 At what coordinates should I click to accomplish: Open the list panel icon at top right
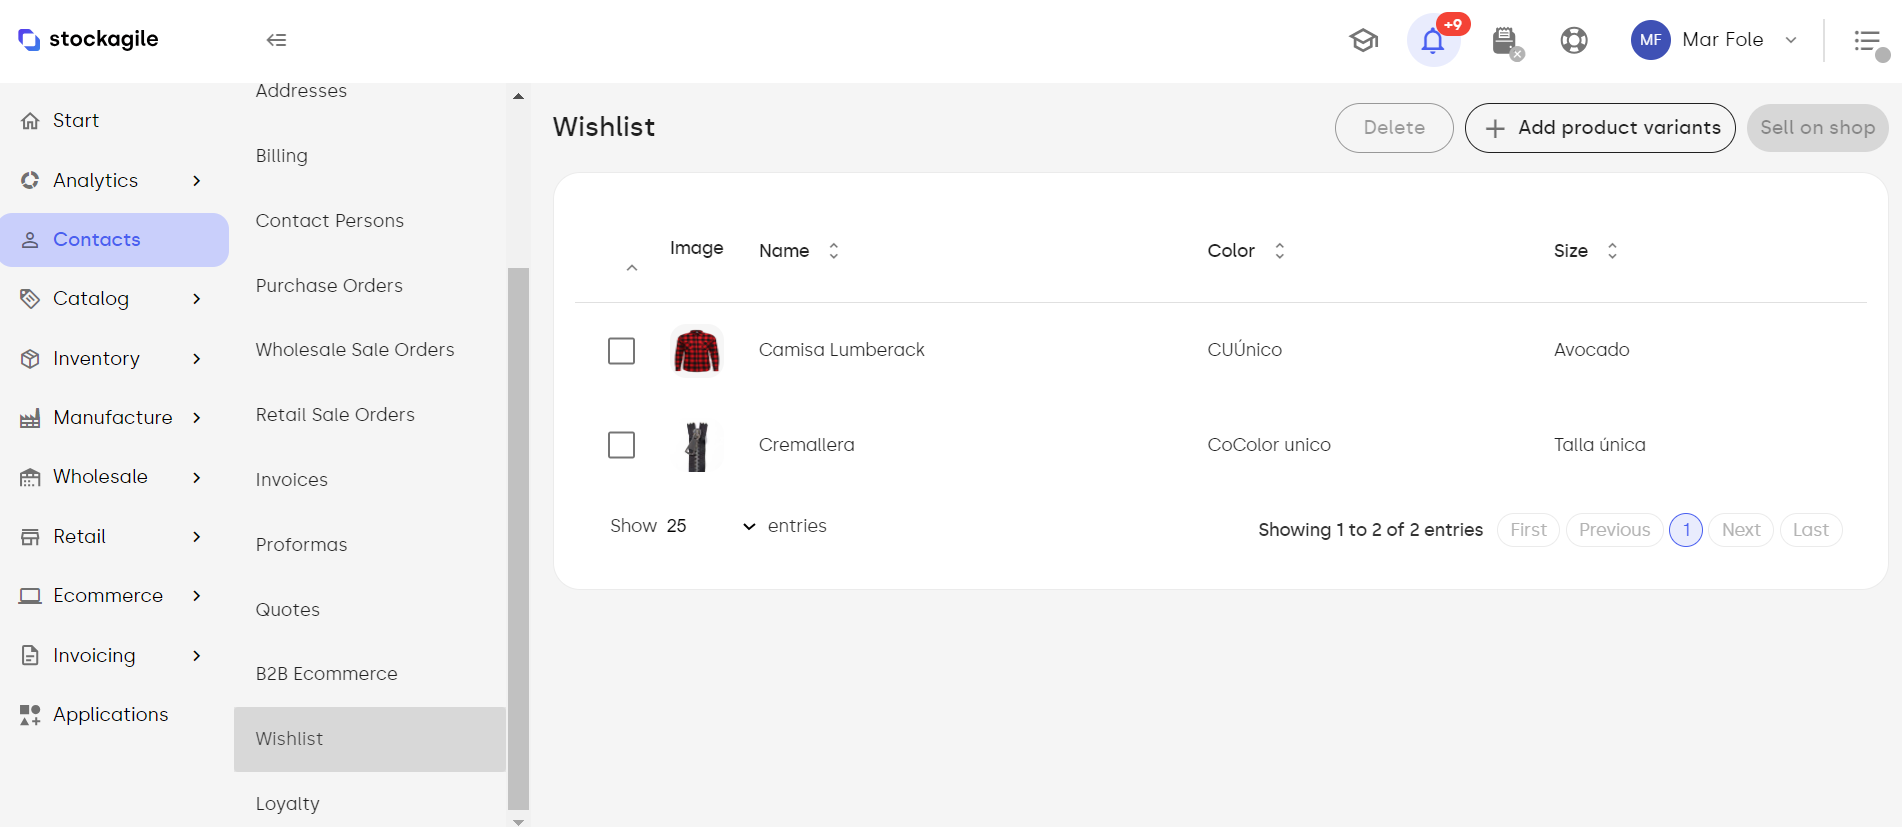[1868, 41]
